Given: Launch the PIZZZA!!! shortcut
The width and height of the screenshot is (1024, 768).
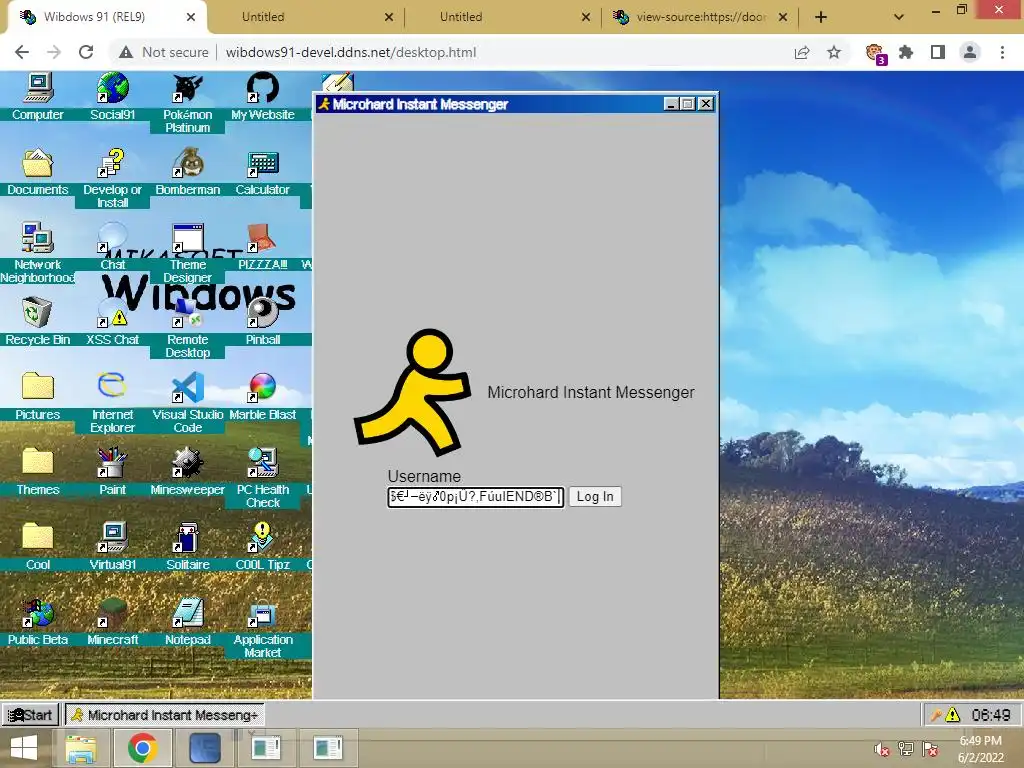Looking at the screenshot, I should coord(263,238).
